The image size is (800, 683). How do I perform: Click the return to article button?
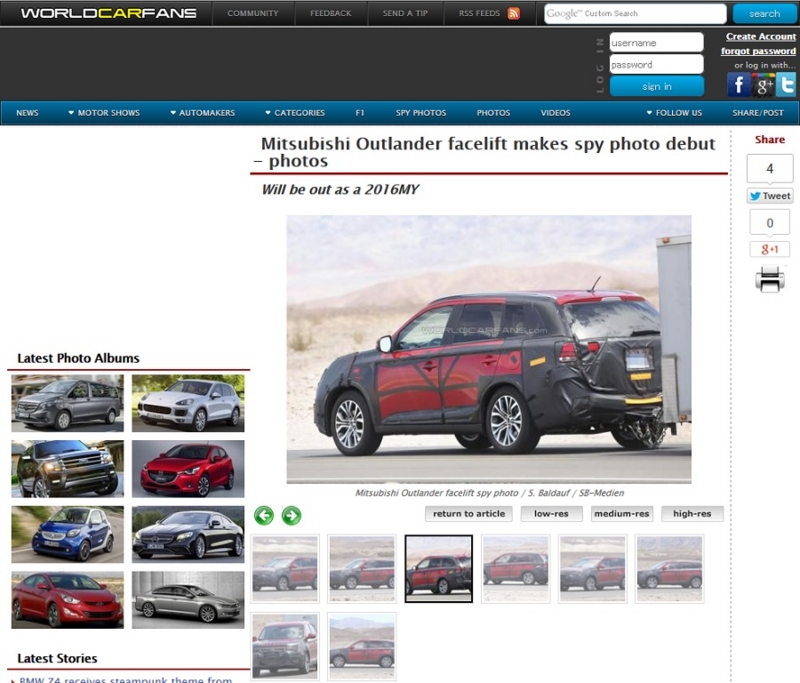469,514
